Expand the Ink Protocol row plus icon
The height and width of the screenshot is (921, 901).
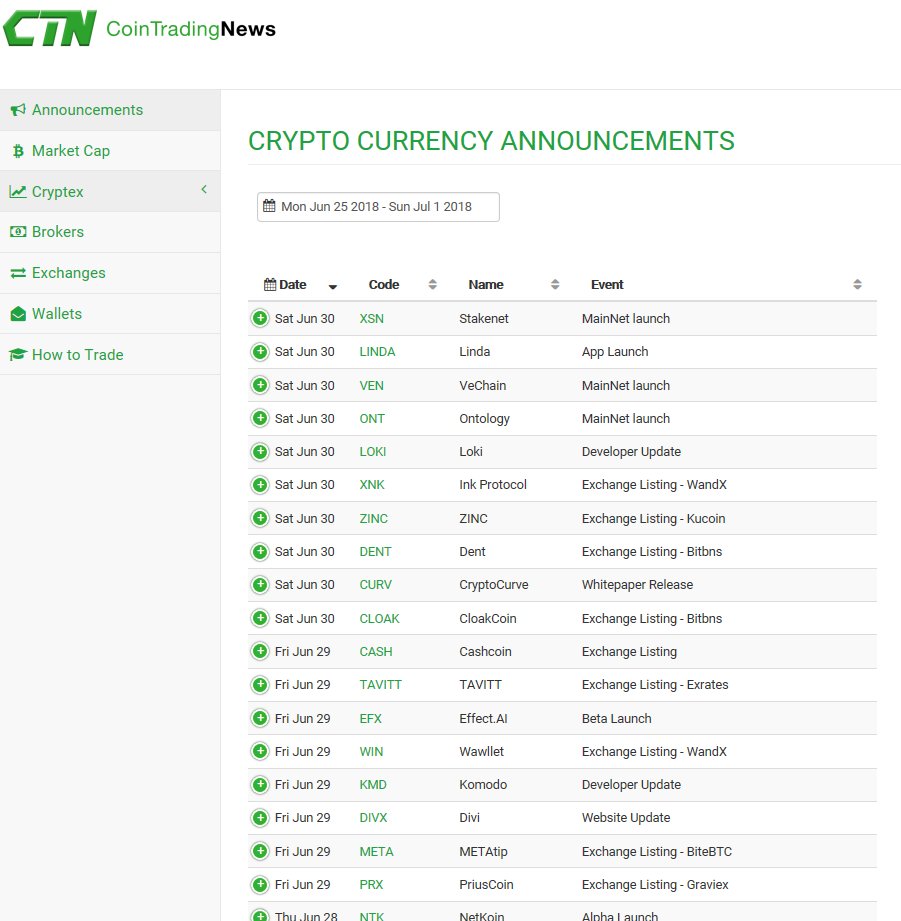(260, 485)
